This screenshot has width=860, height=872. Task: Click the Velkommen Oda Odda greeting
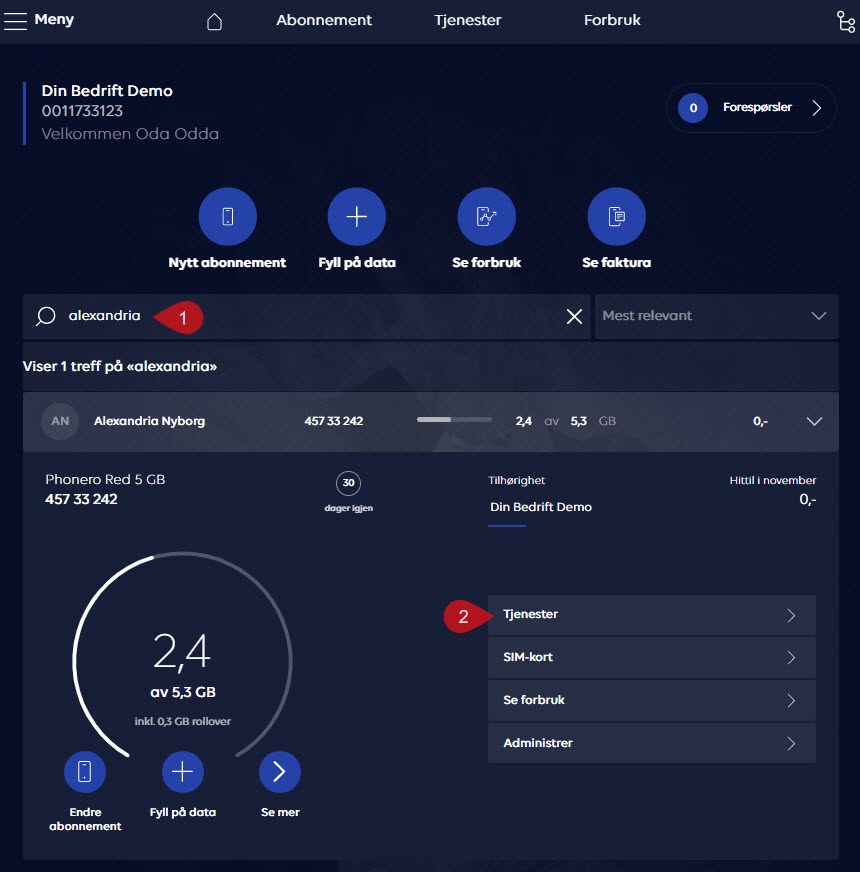tap(130, 133)
